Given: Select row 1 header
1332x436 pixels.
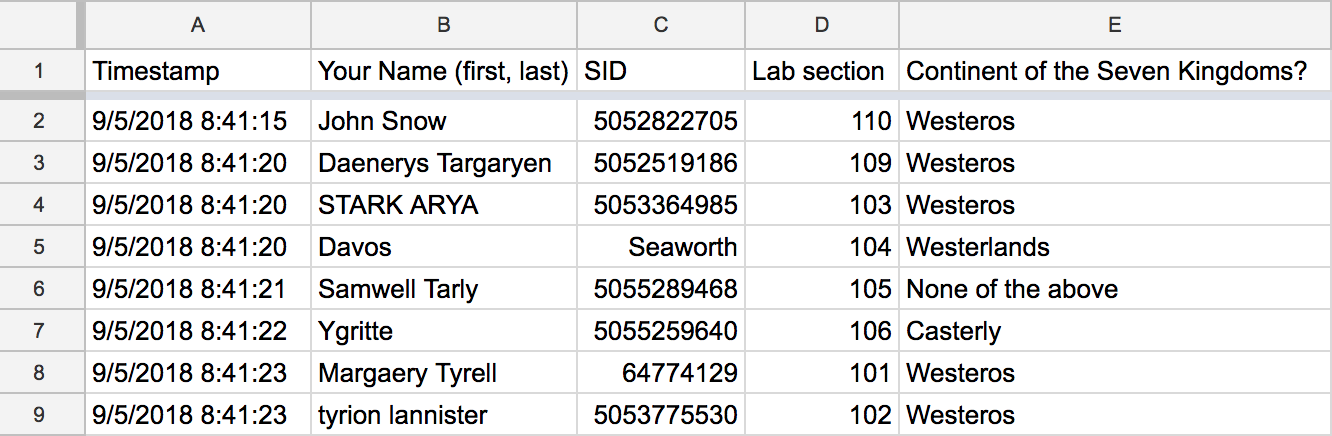Looking at the screenshot, I should 39,71.
